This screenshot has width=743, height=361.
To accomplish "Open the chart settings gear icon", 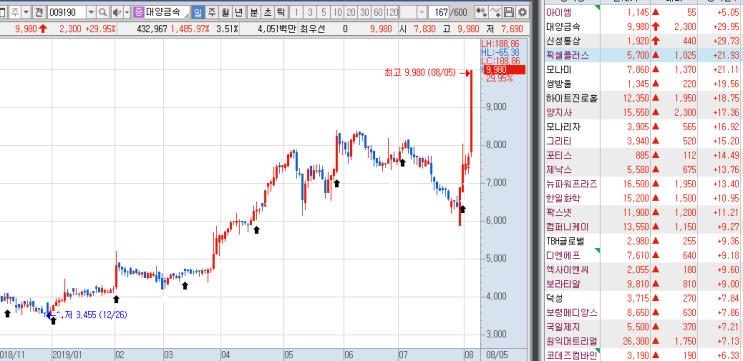I will click(x=523, y=12).
